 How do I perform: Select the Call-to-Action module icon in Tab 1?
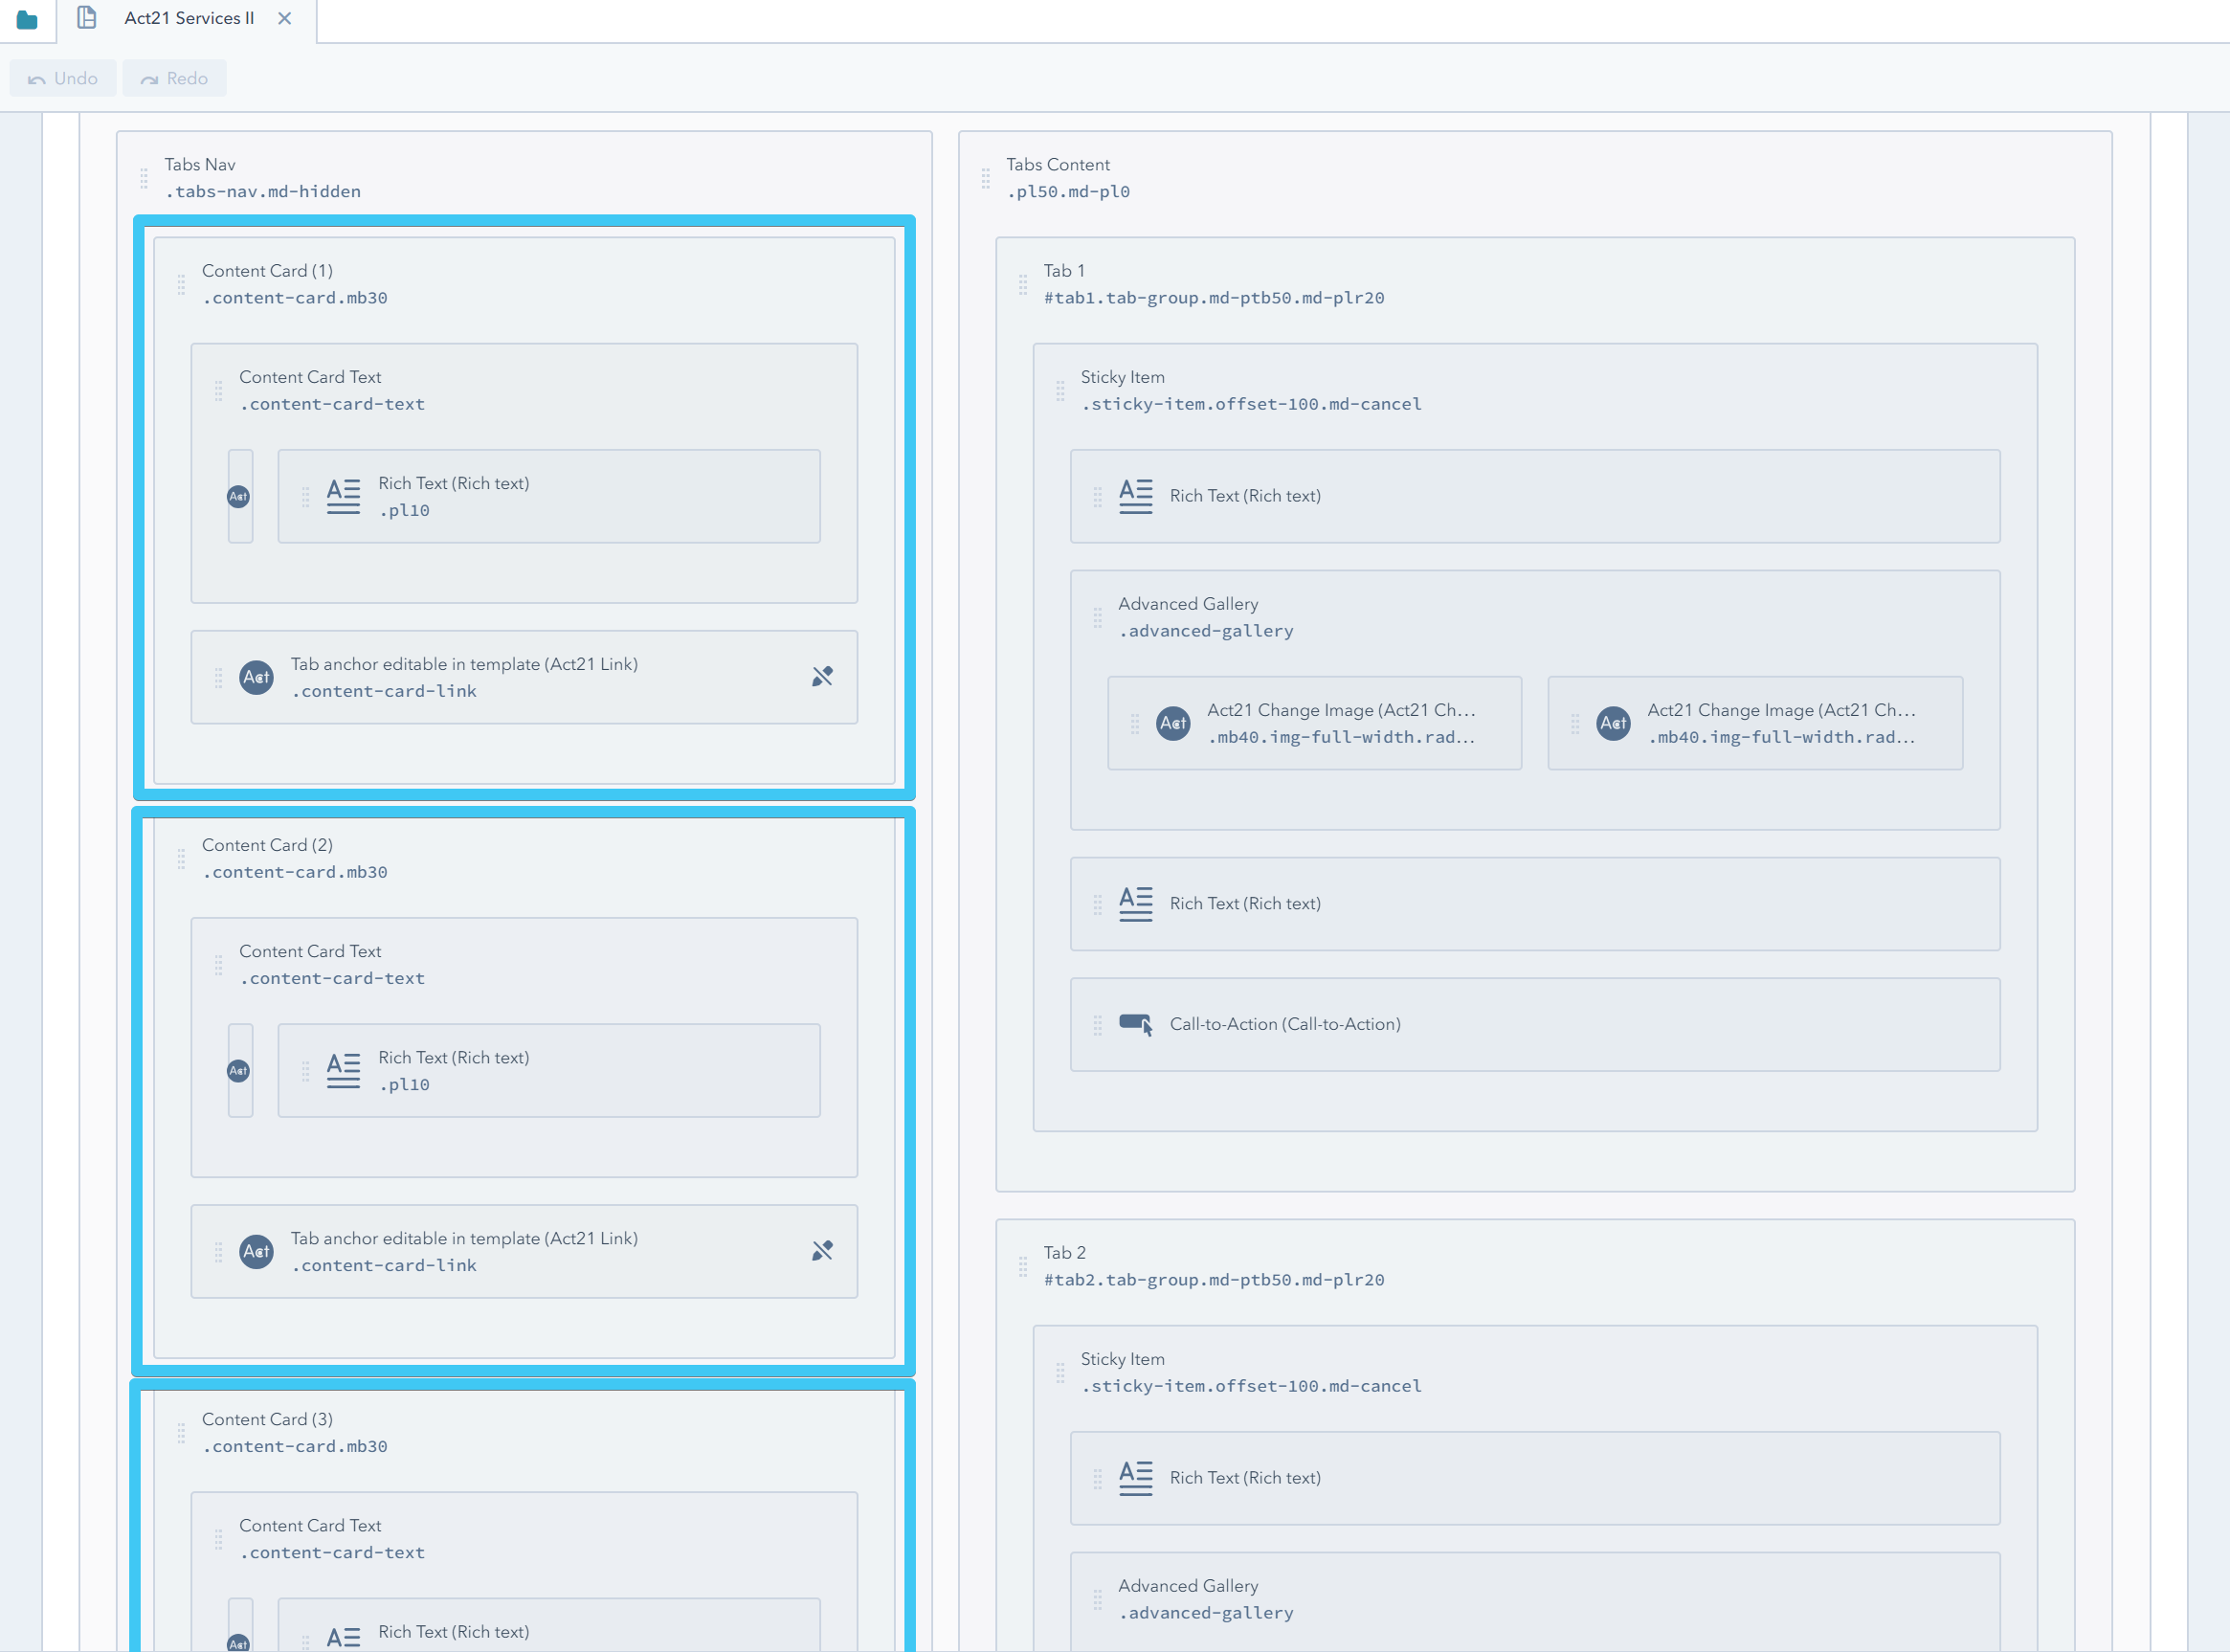pos(1136,1023)
